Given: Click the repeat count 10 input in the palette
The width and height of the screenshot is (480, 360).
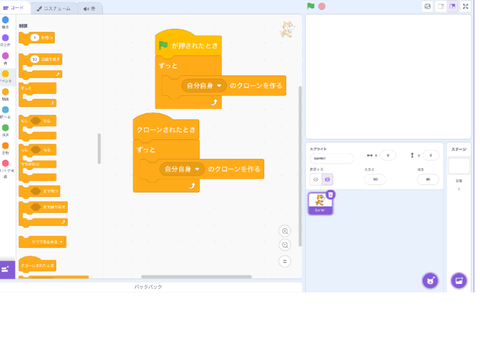Looking at the screenshot, I should 35,59.
